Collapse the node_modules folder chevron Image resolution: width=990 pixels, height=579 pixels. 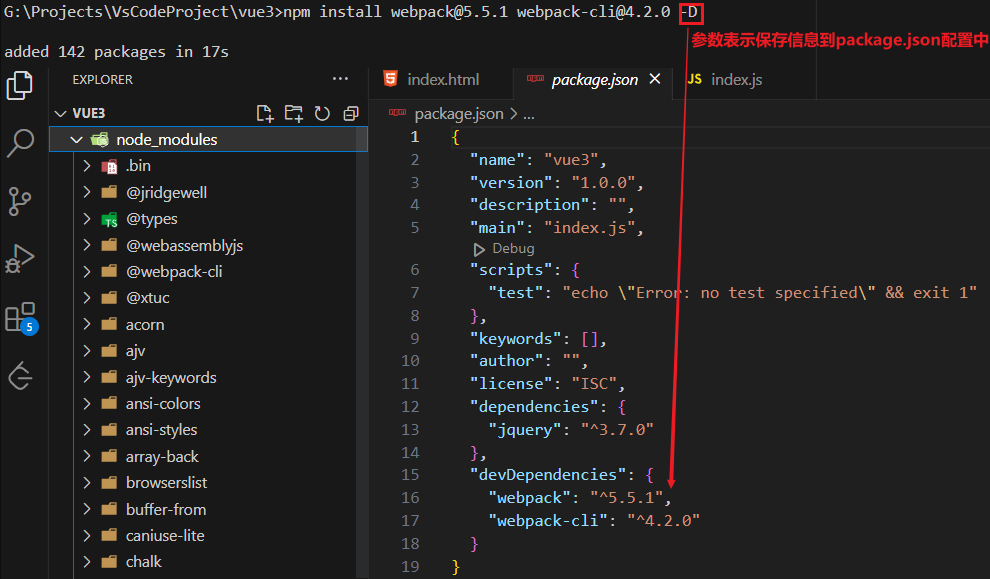coord(76,140)
